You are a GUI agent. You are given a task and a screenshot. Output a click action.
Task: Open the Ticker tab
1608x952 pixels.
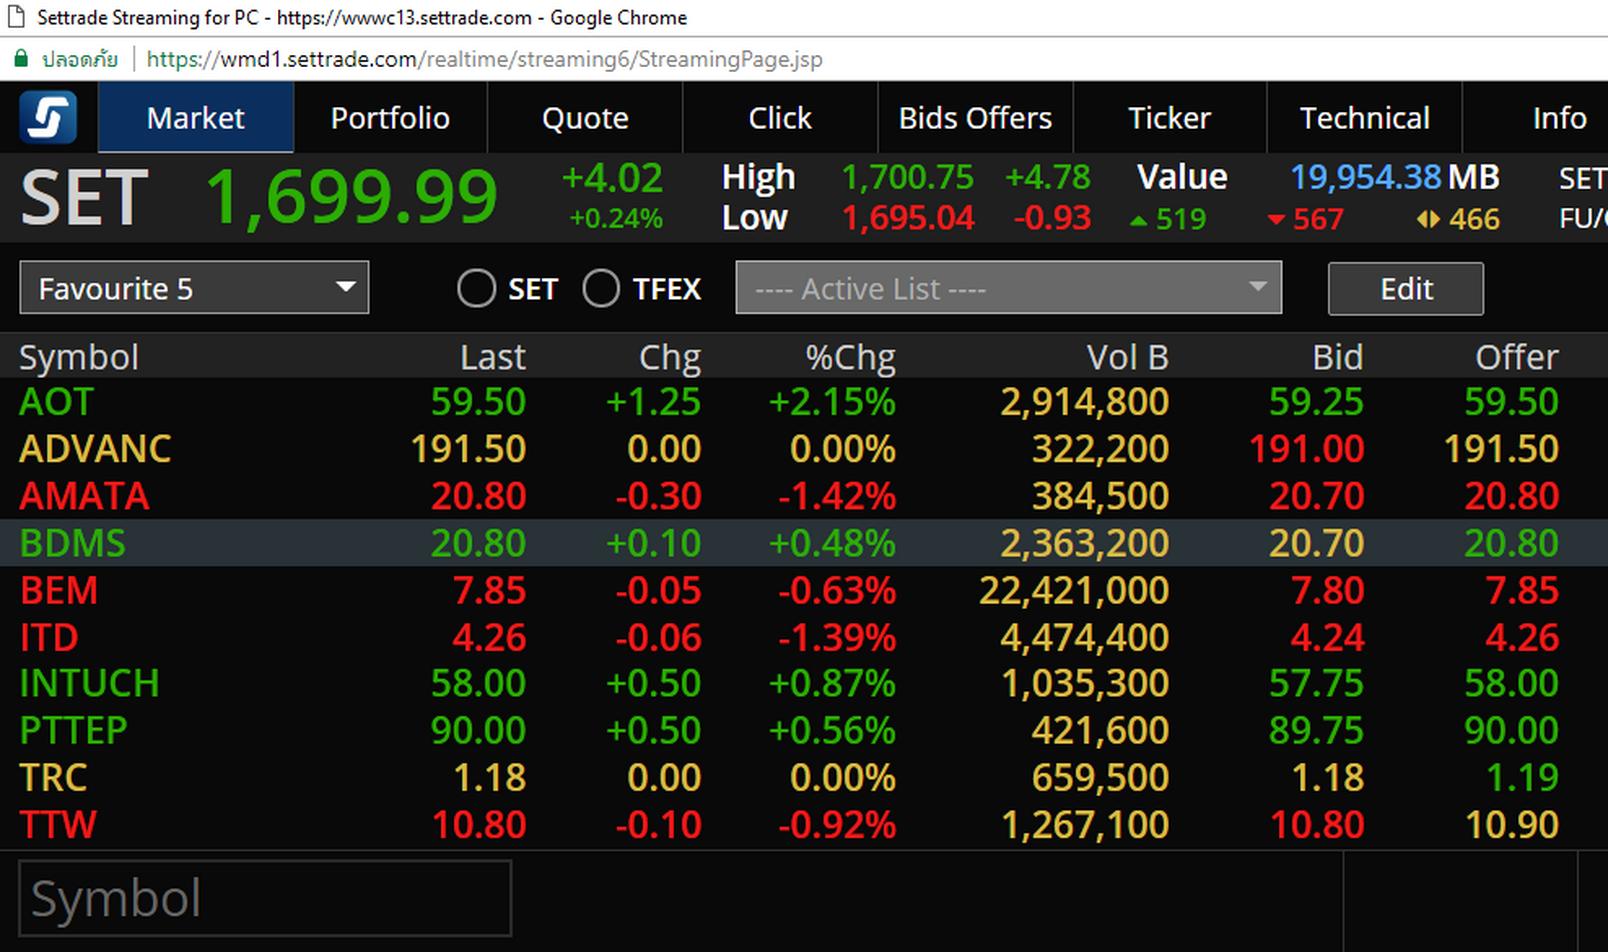[x=1169, y=117]
